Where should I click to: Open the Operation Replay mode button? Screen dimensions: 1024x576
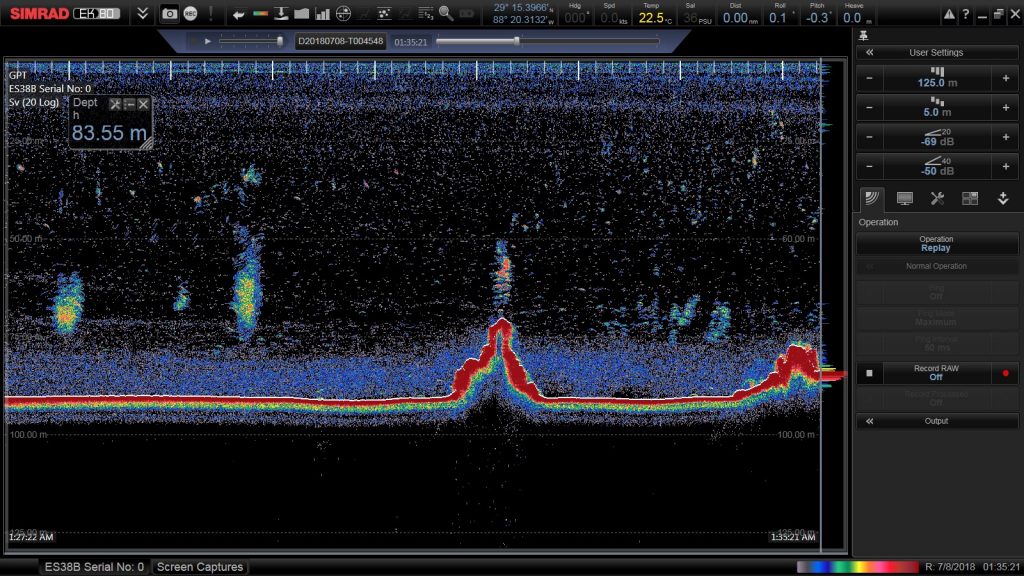point(937,244)
